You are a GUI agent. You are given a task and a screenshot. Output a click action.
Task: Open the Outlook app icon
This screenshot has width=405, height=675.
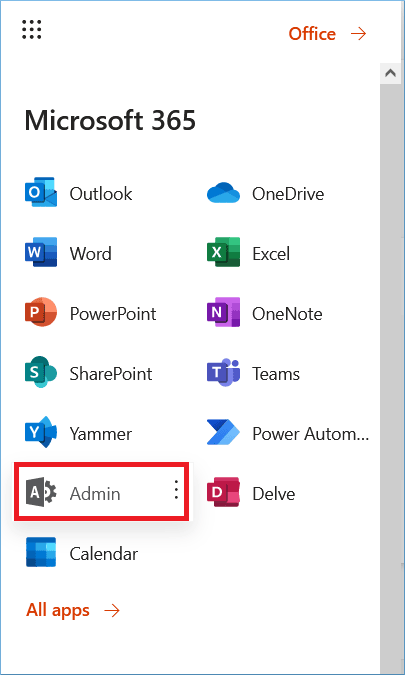pos(41,192)
